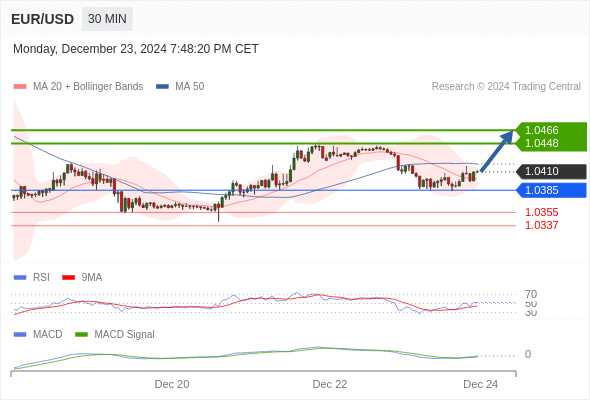Select the red 1.0337 support label

tap(542, 225)
